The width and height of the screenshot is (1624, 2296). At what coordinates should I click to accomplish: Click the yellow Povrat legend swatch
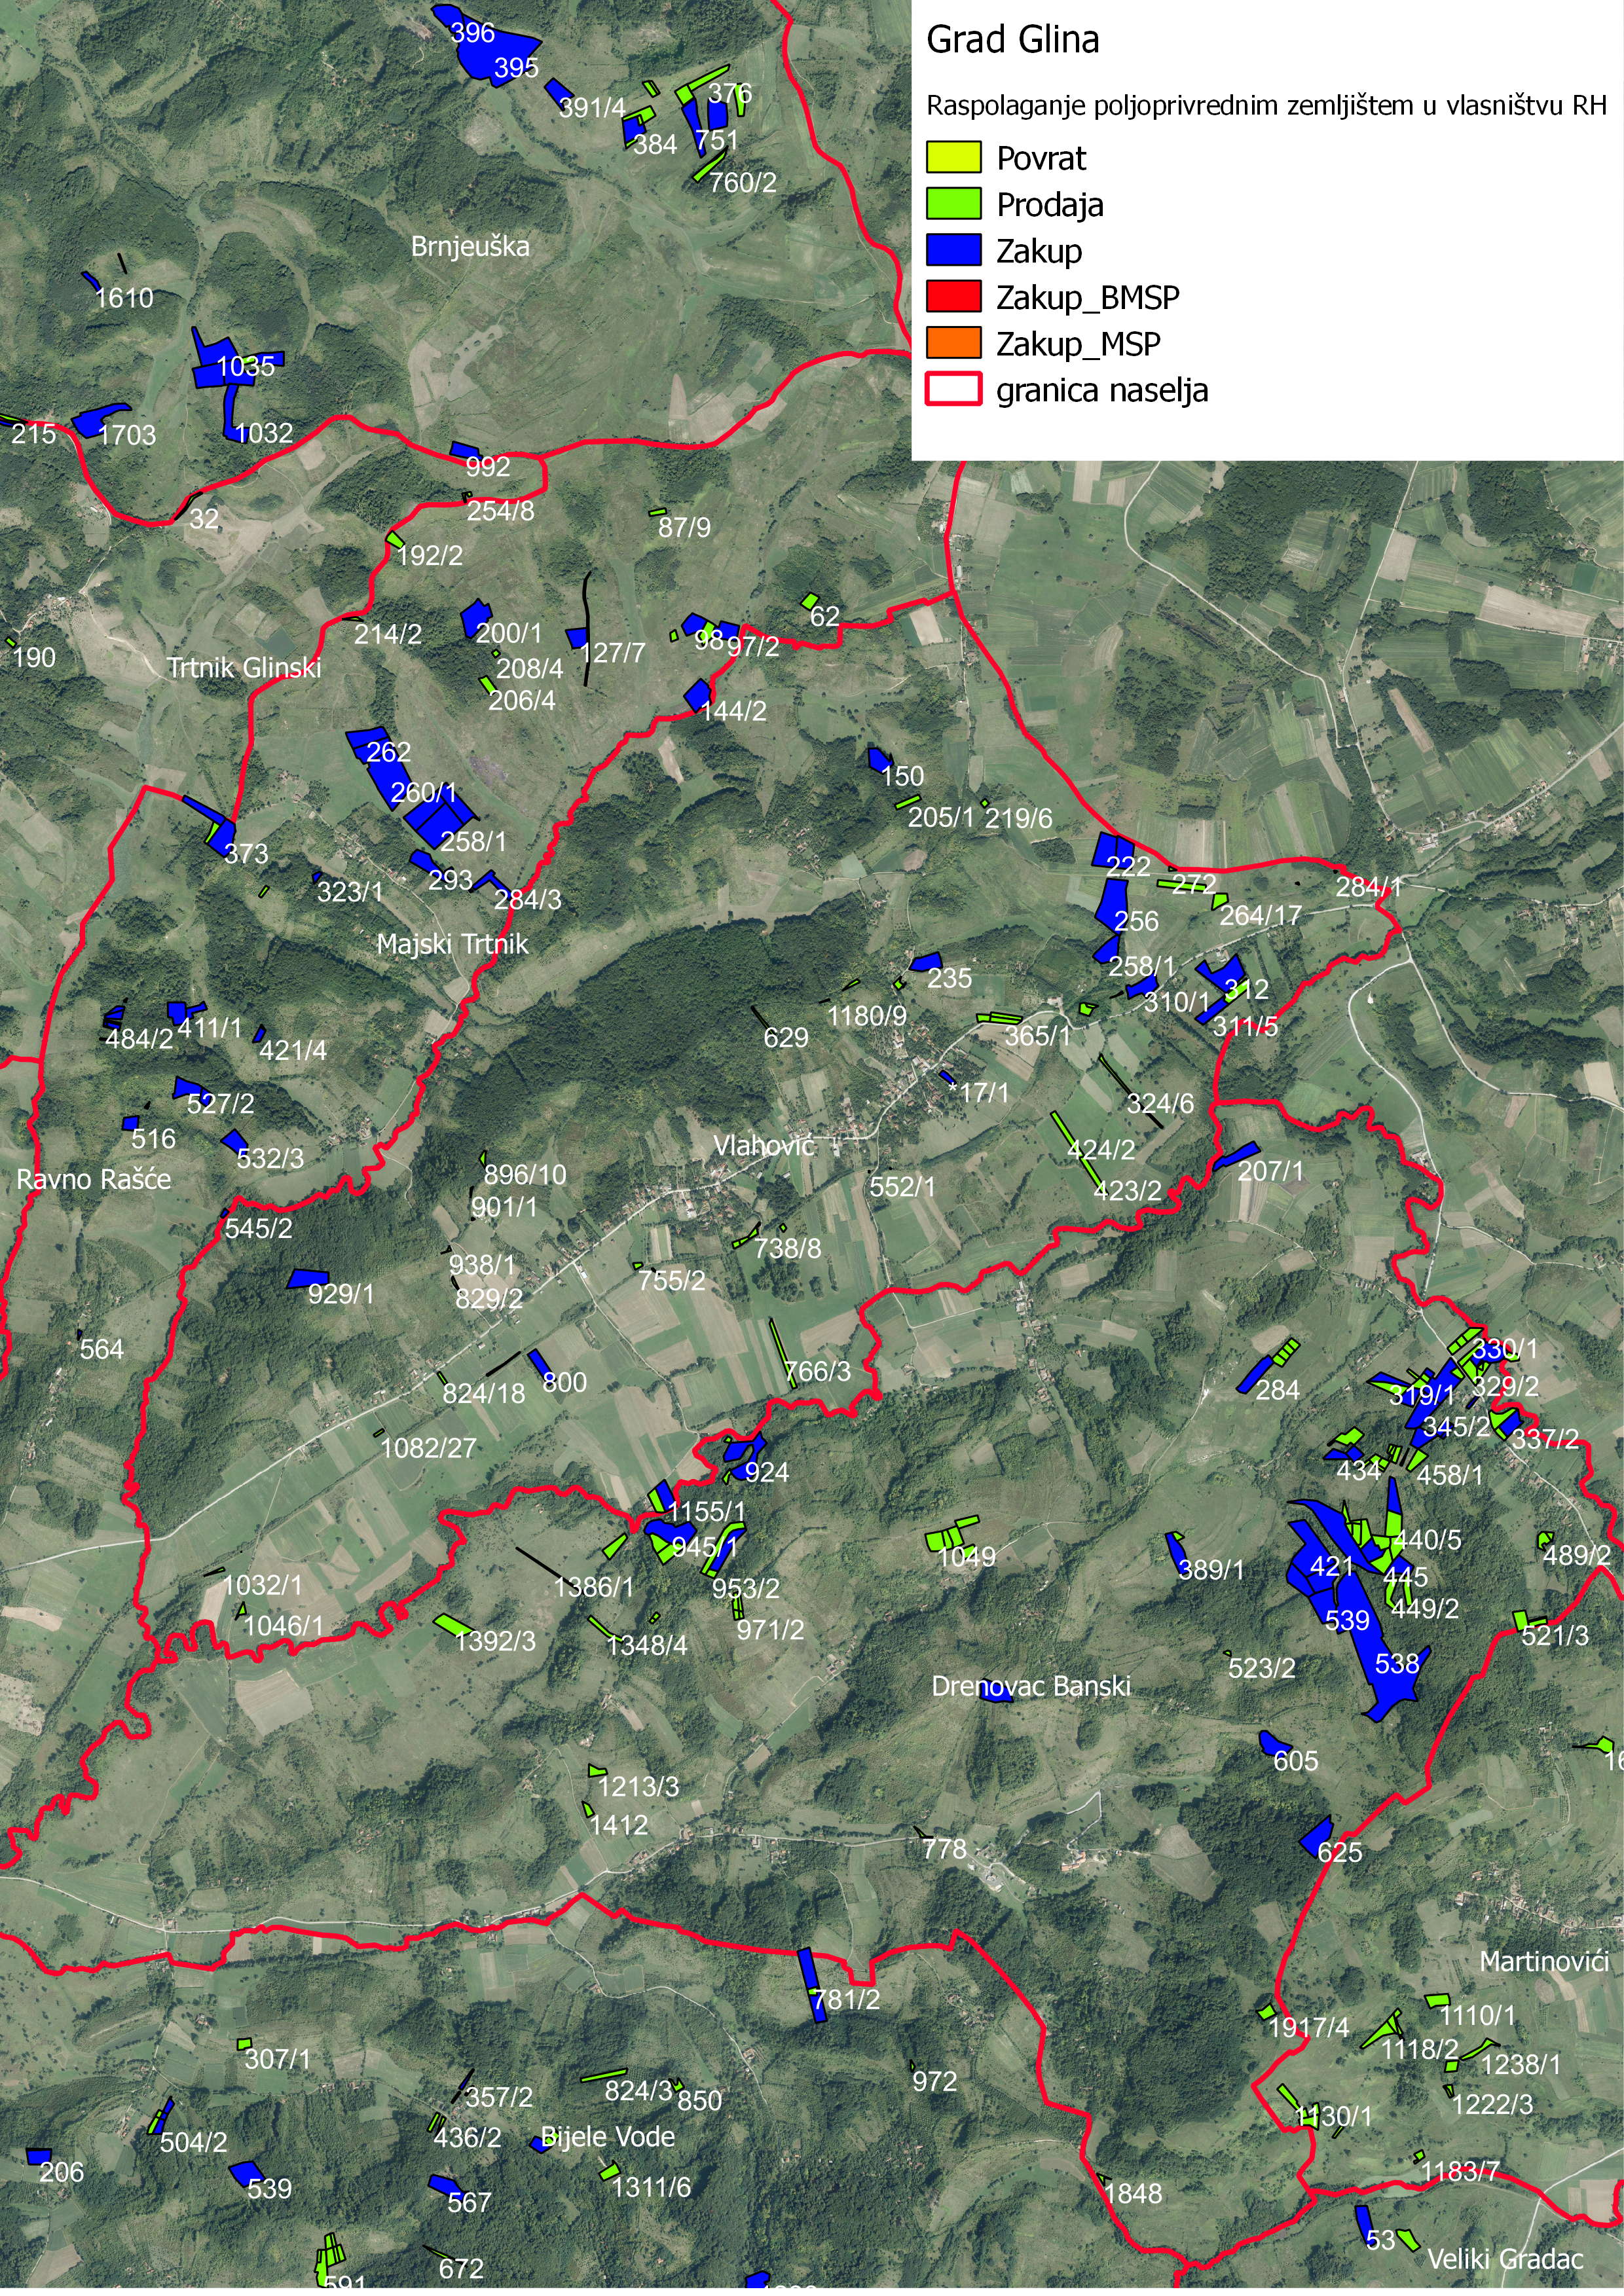click(954, 158)
